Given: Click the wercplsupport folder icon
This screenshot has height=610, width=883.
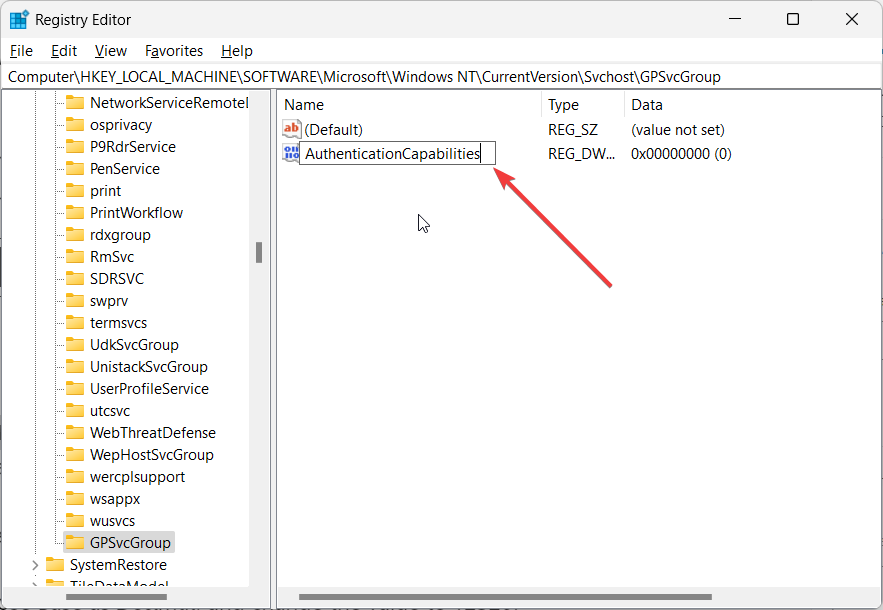Looking at the screenshot, I should click(74, 476).
